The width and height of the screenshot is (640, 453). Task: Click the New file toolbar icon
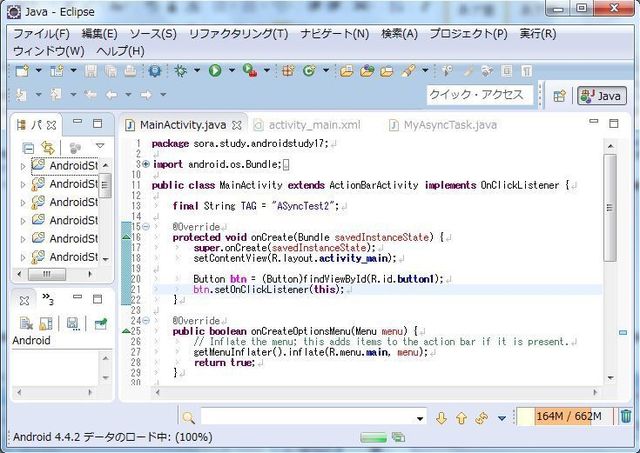(22, 71)
